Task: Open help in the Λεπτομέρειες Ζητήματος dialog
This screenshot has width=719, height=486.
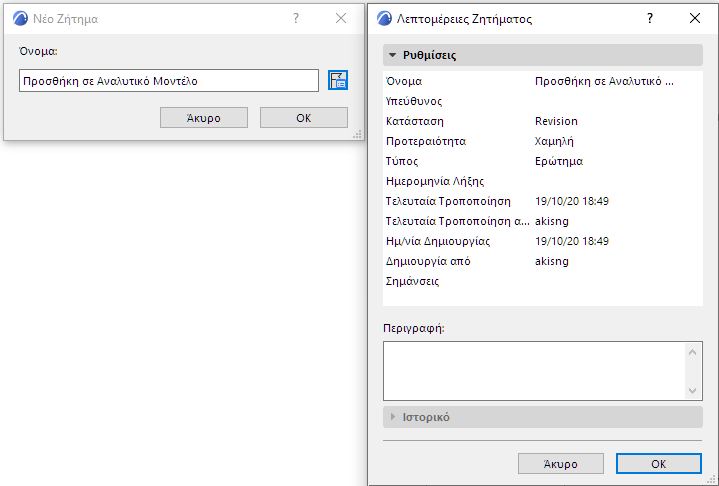Action: click(650, 18)
